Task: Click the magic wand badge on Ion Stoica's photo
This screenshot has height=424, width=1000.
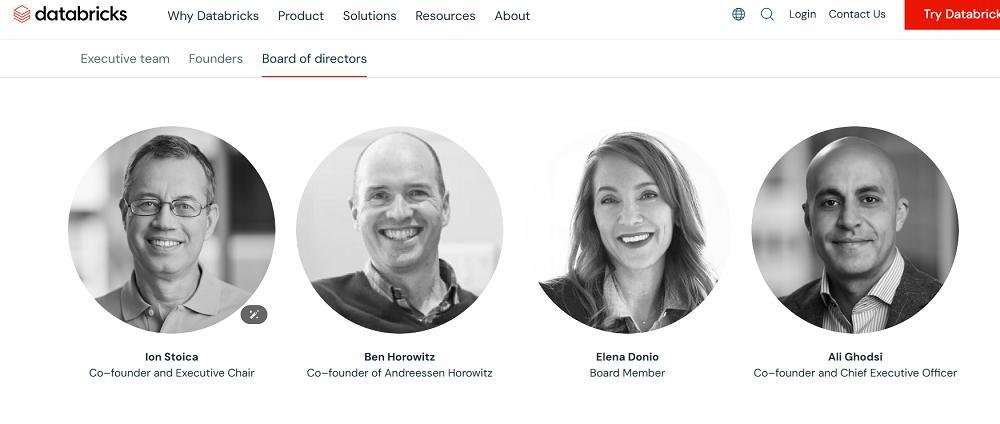Action: pos(254,314)
